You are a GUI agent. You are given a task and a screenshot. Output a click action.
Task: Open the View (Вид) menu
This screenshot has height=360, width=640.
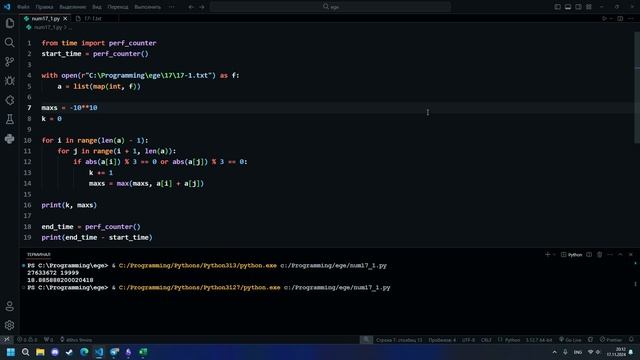pyautogui.click(x=97, y=7)
